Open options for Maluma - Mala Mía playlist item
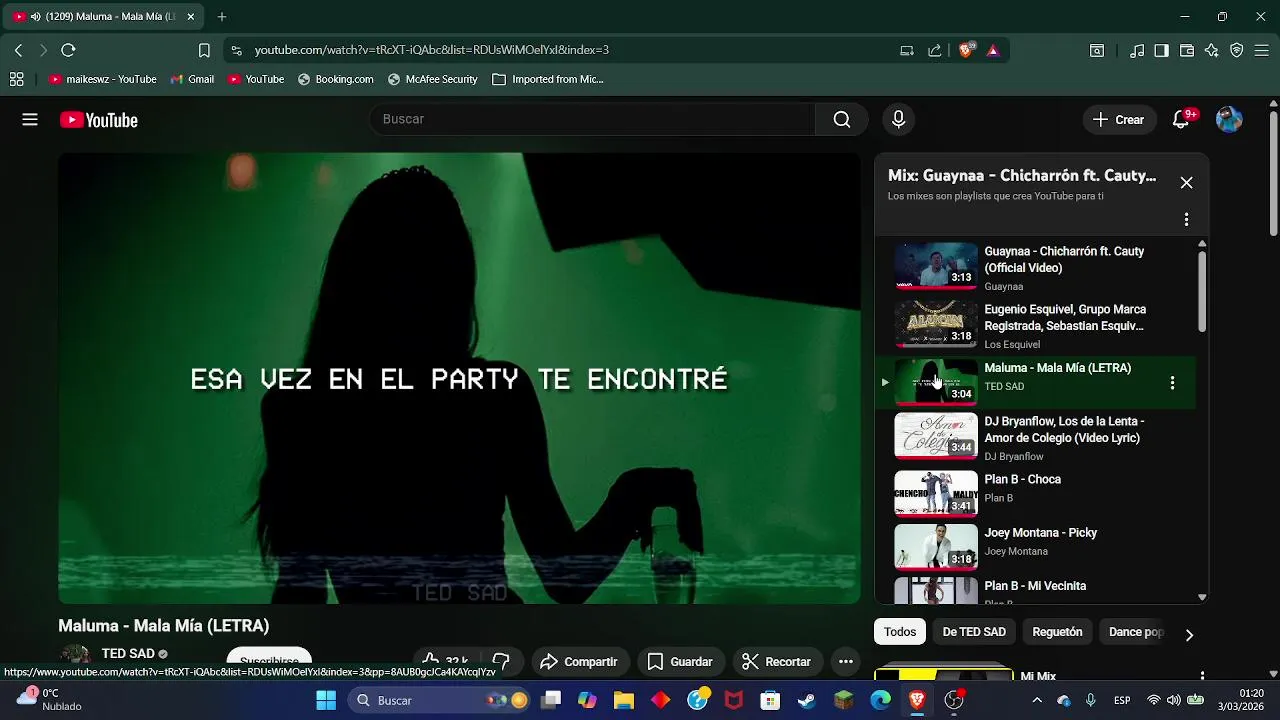The image size is (1280, 720). coord(1172,383)
